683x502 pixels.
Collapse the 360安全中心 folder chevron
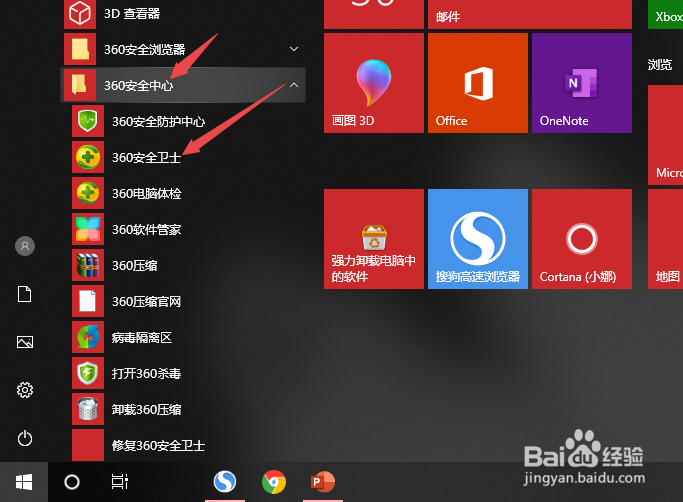tap(294, 85)
